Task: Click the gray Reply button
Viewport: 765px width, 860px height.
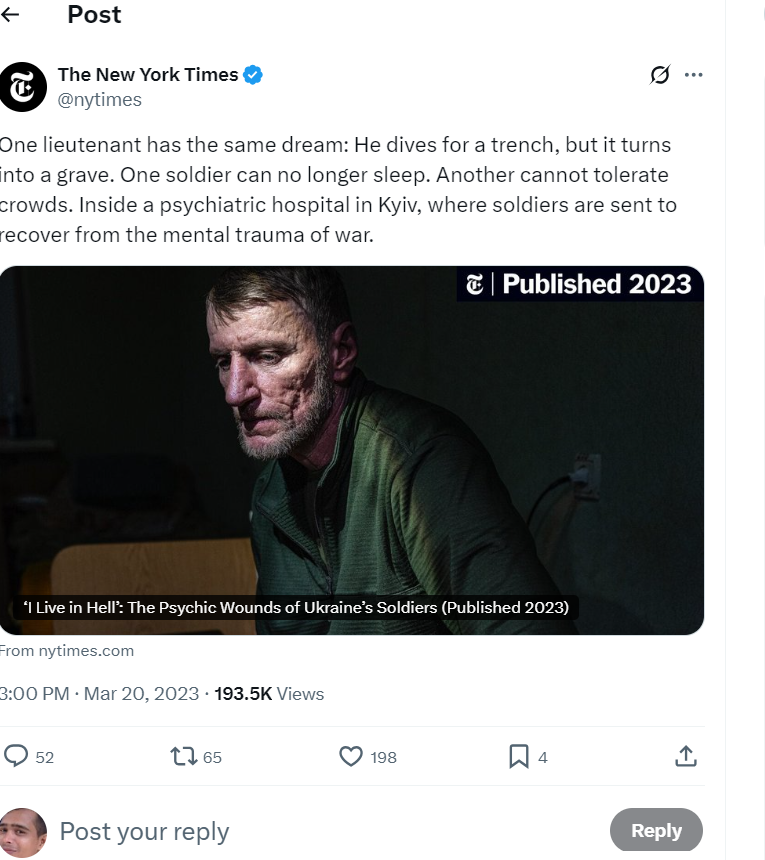Action: pos(656,830)
